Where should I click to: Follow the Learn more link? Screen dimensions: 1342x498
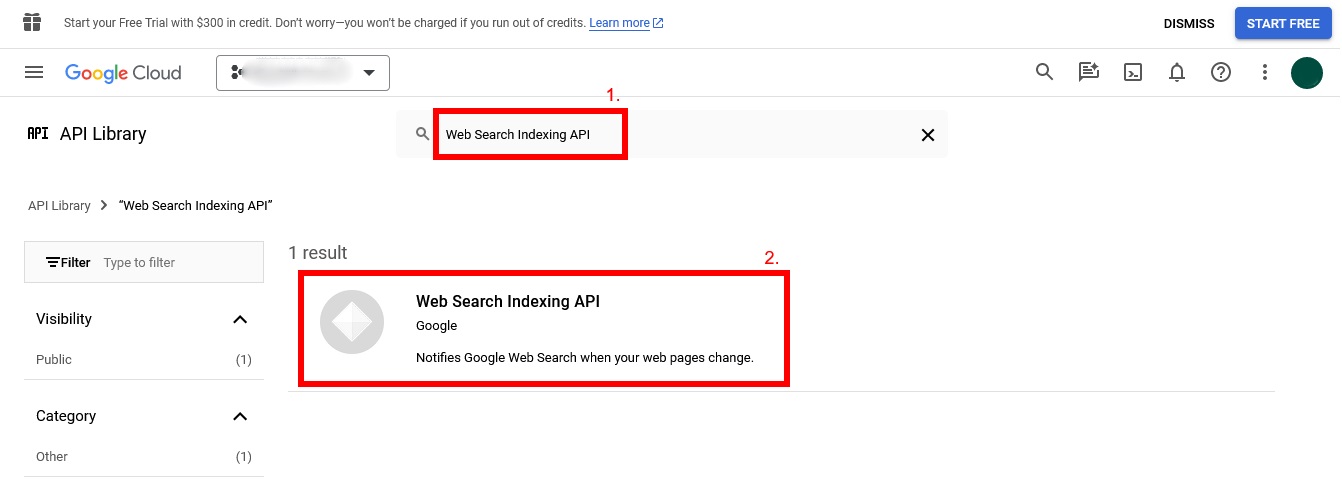[x=626, y=23]
